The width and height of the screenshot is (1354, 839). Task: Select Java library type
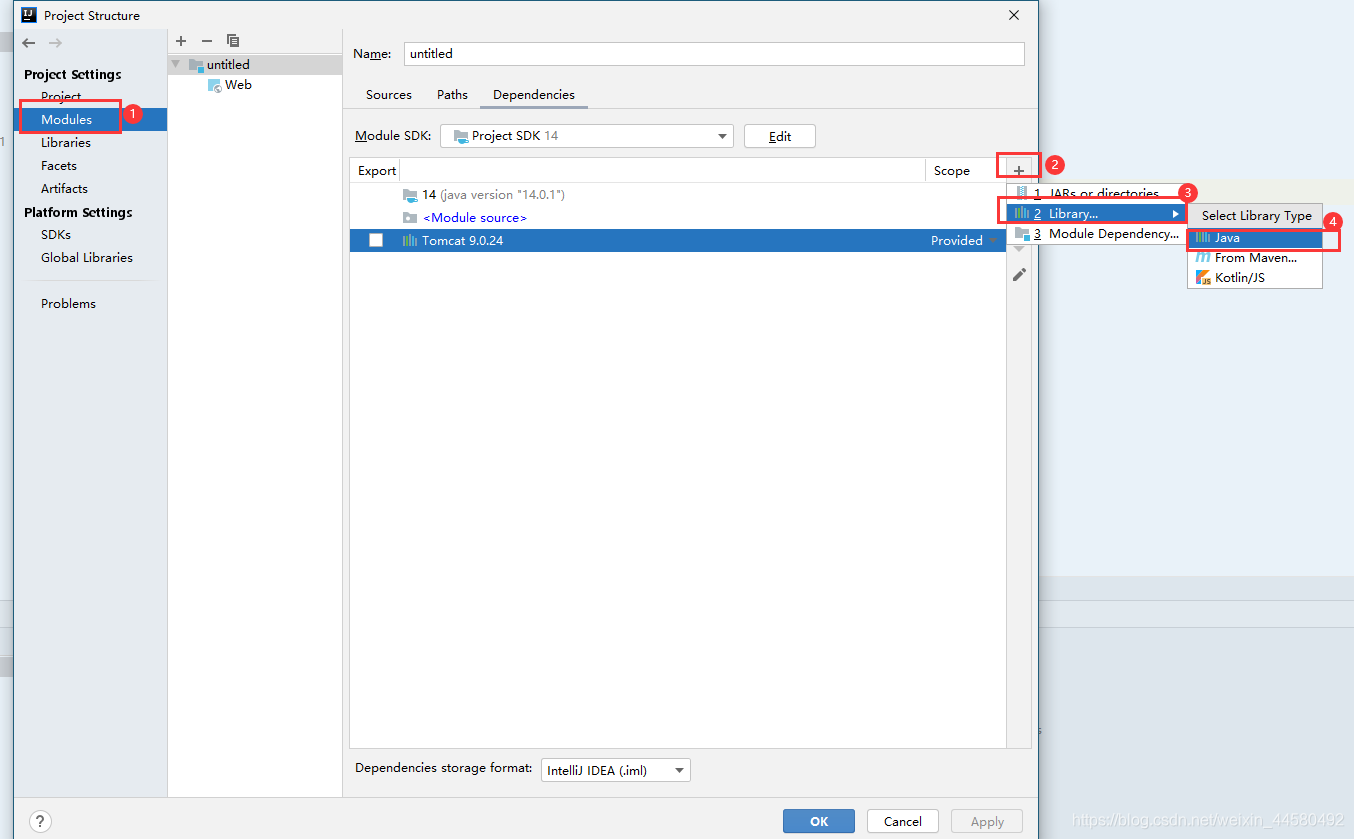[x=1255, y=238]
